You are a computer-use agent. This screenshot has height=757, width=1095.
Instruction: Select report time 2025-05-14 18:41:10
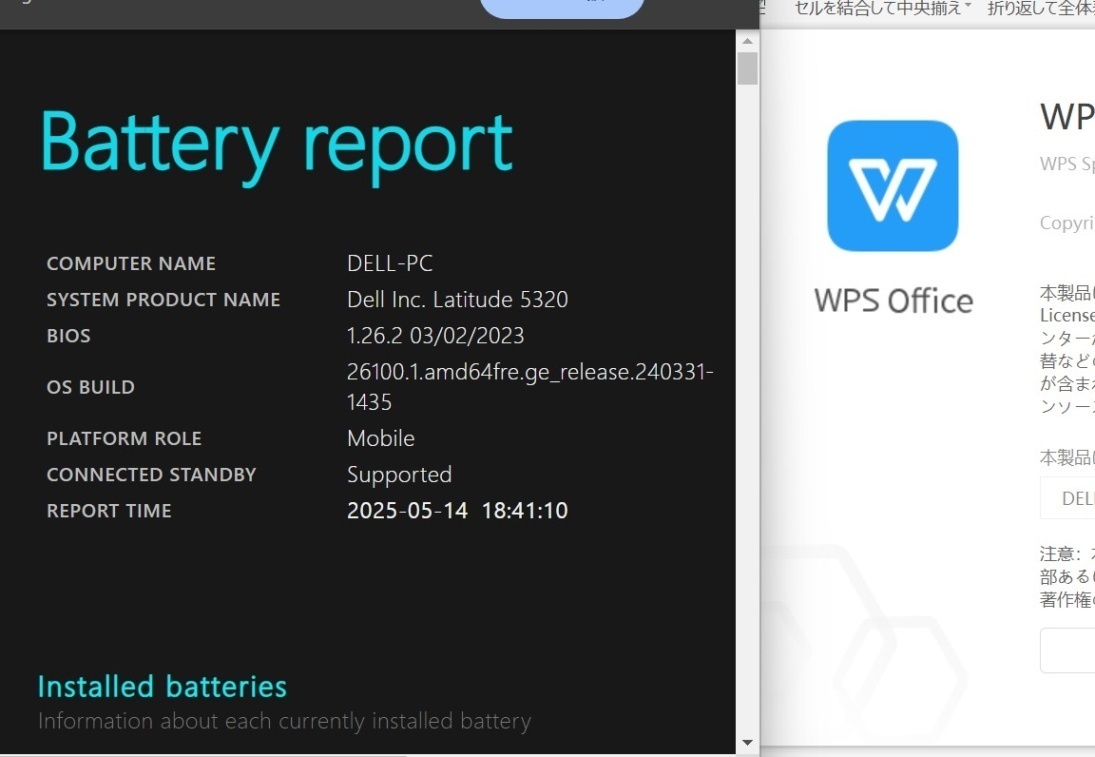pos(457,511)
